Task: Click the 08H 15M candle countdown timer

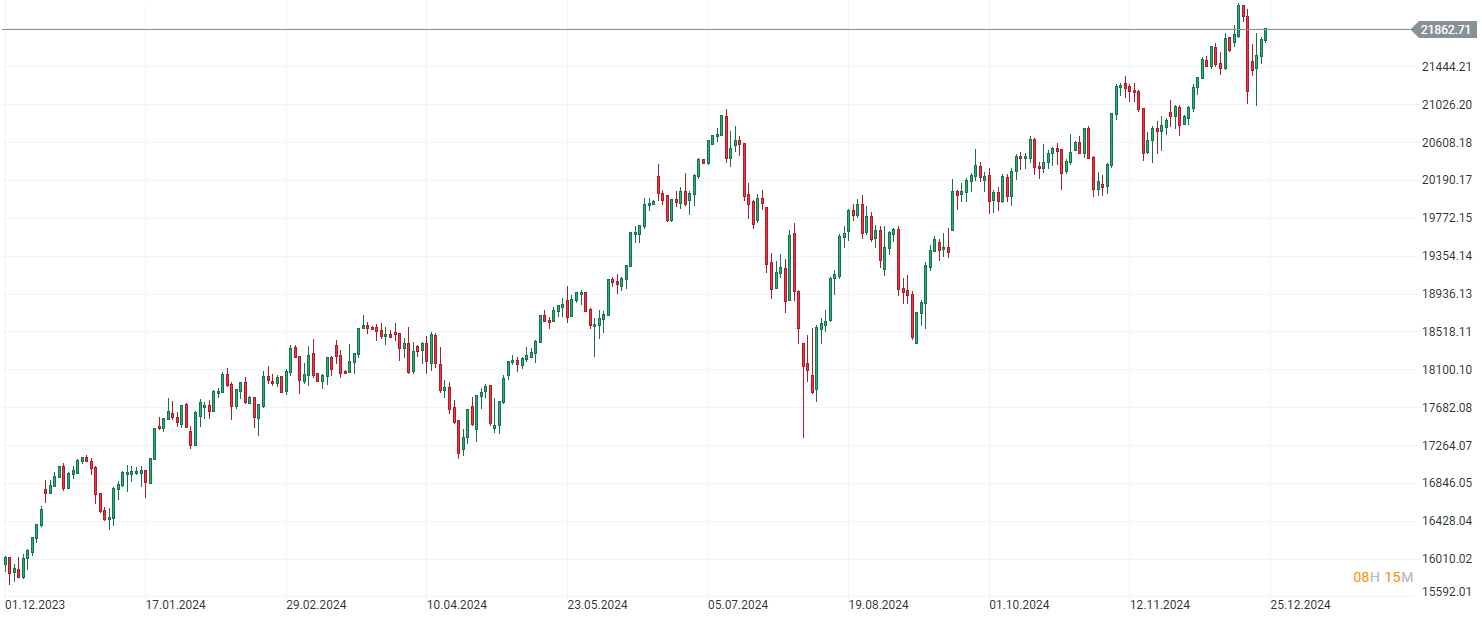Action: [1383, 577]
